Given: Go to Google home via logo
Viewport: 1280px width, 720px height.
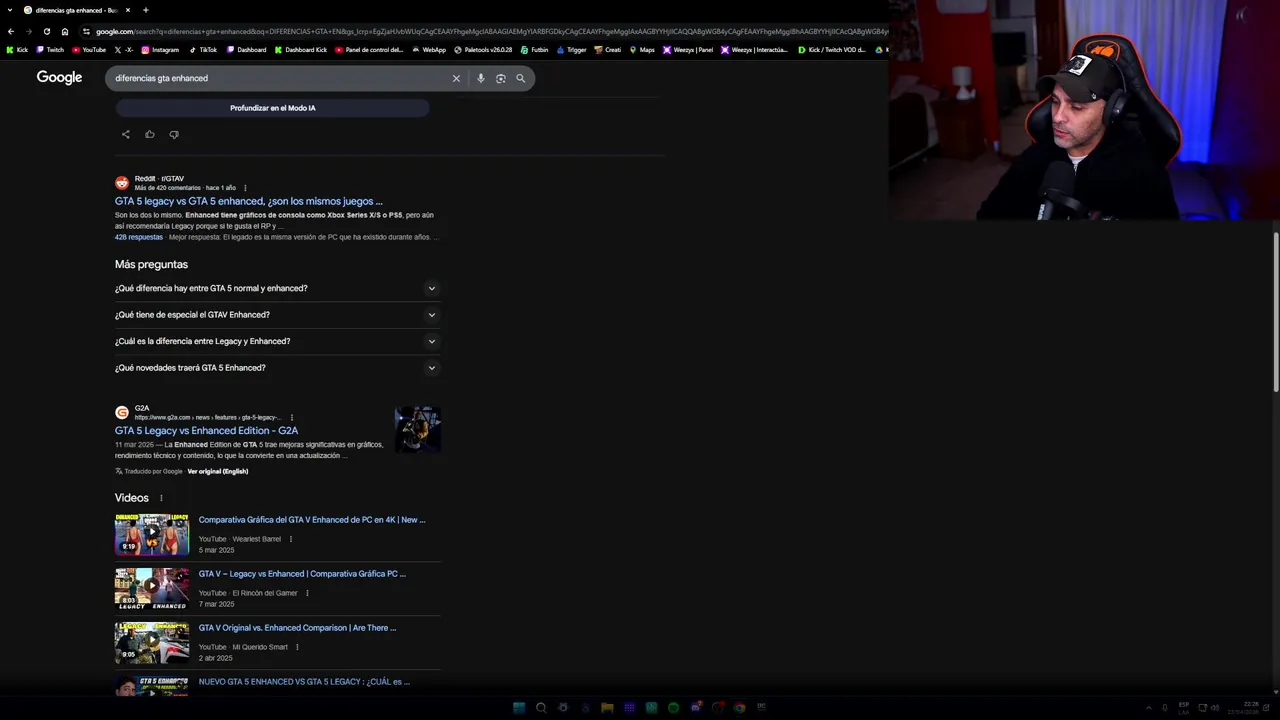Looking at the screenshot, I should (59, 77).
